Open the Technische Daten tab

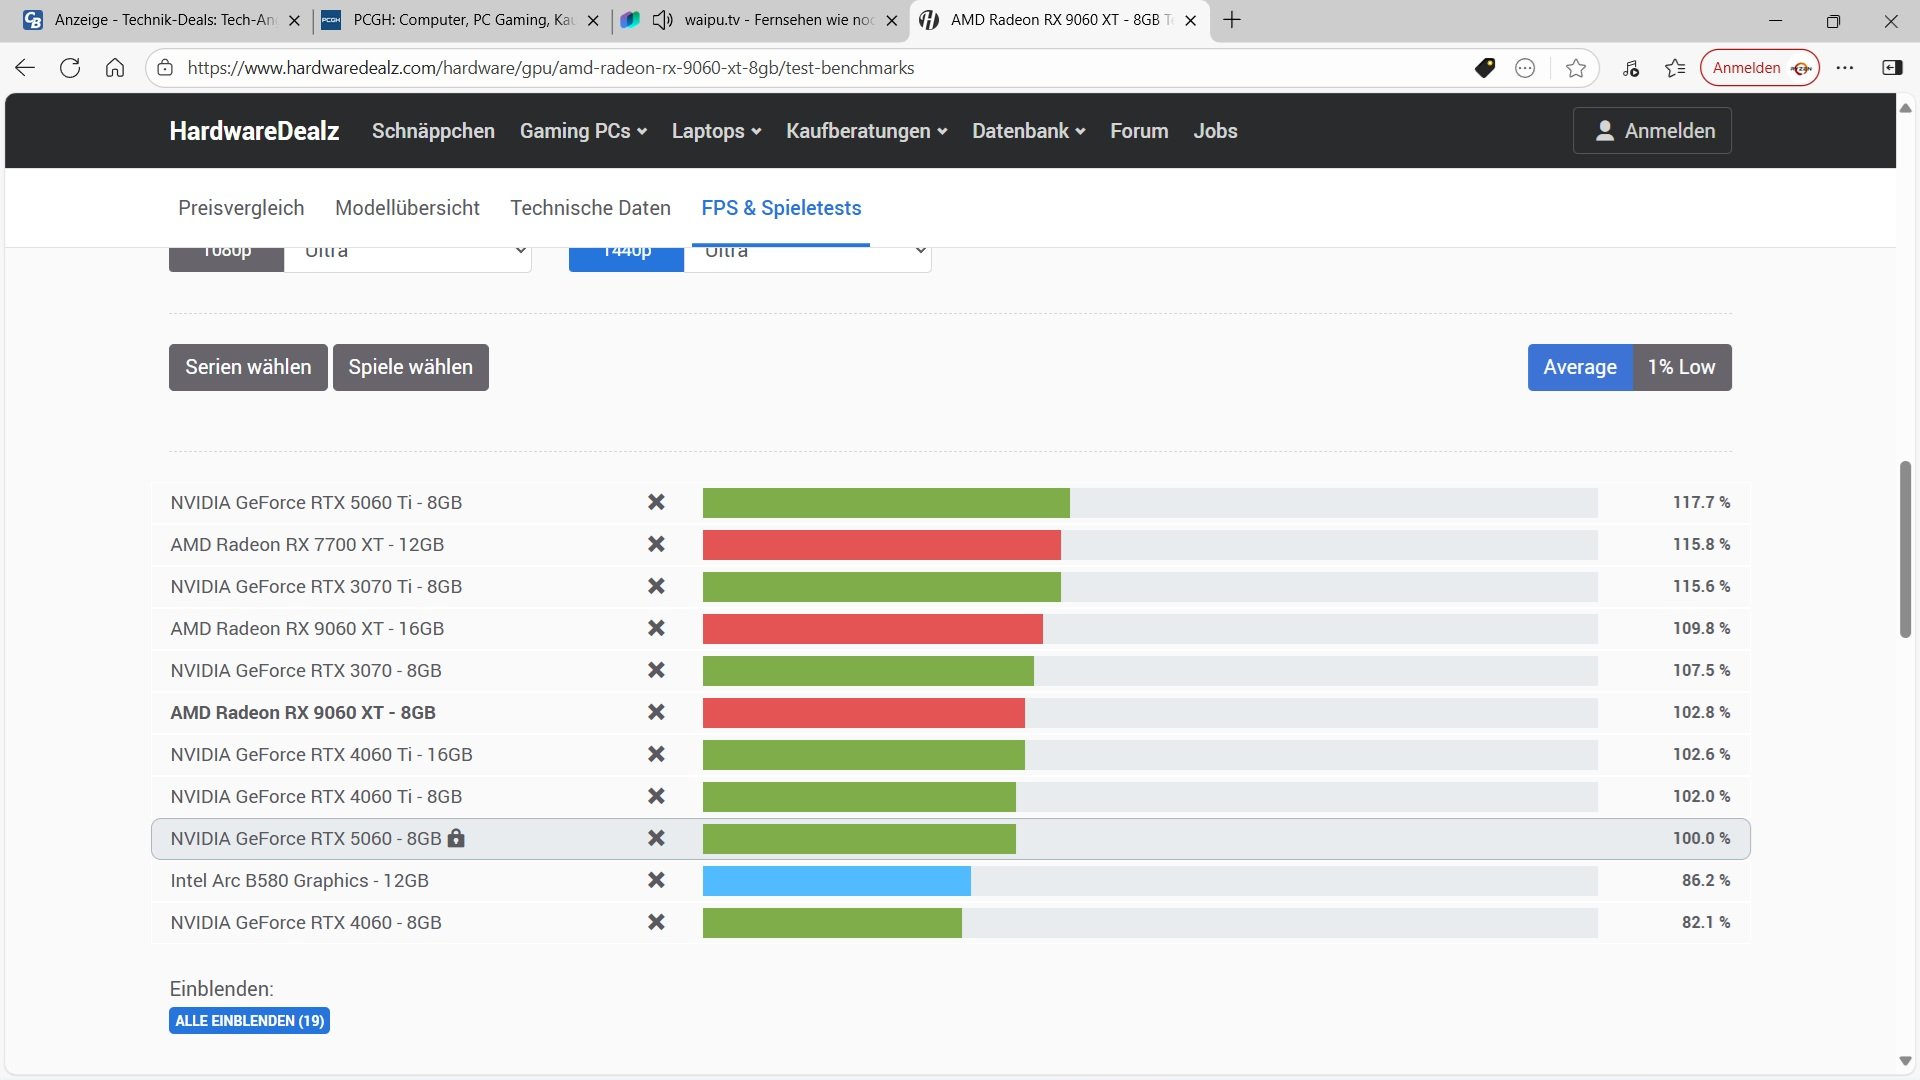tap(590, 208)
